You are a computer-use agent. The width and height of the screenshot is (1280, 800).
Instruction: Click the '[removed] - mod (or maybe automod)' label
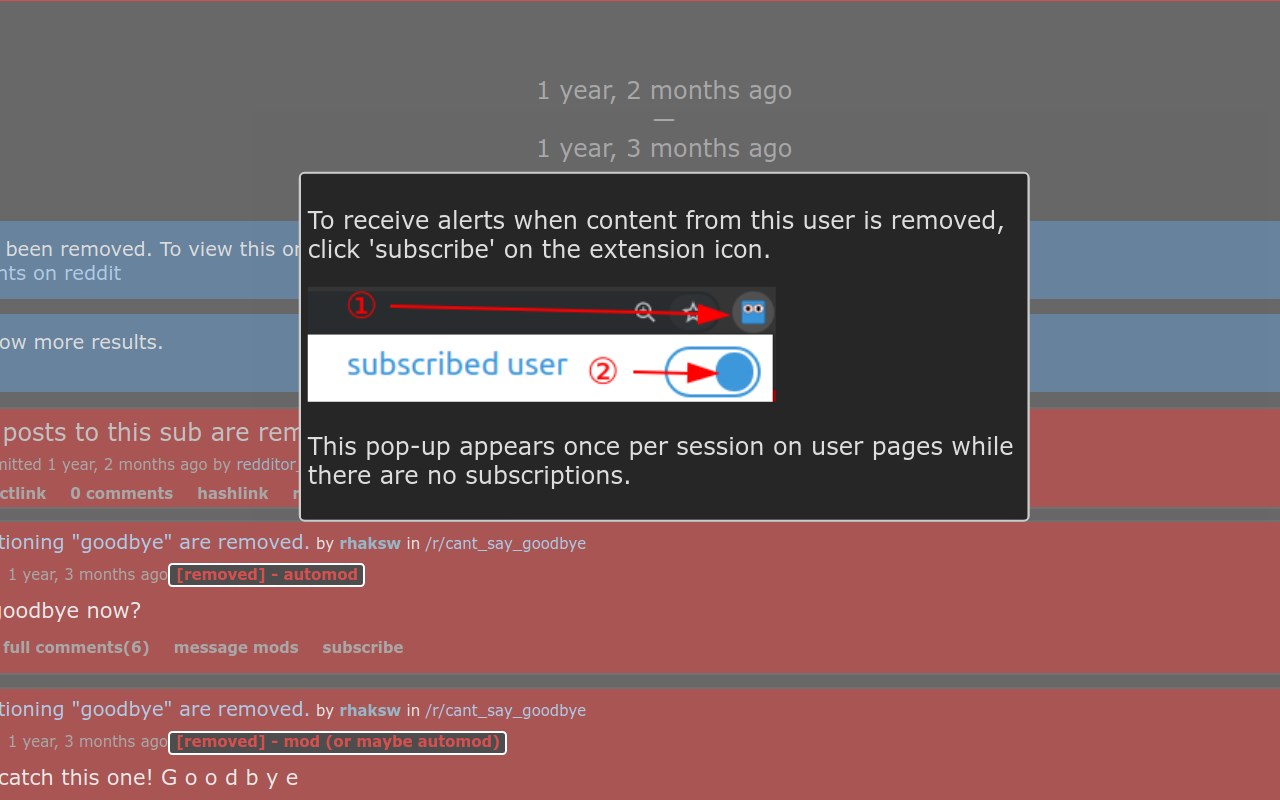point(337,742)
